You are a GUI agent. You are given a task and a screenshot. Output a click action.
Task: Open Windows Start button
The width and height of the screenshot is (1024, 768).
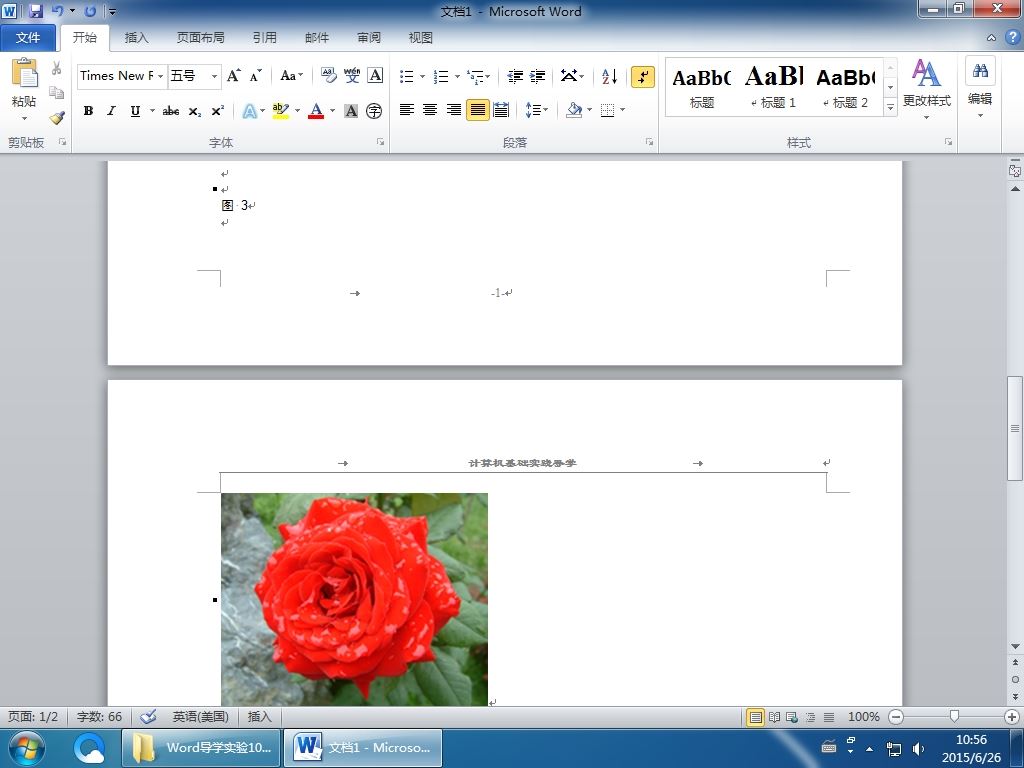(26, 748)
